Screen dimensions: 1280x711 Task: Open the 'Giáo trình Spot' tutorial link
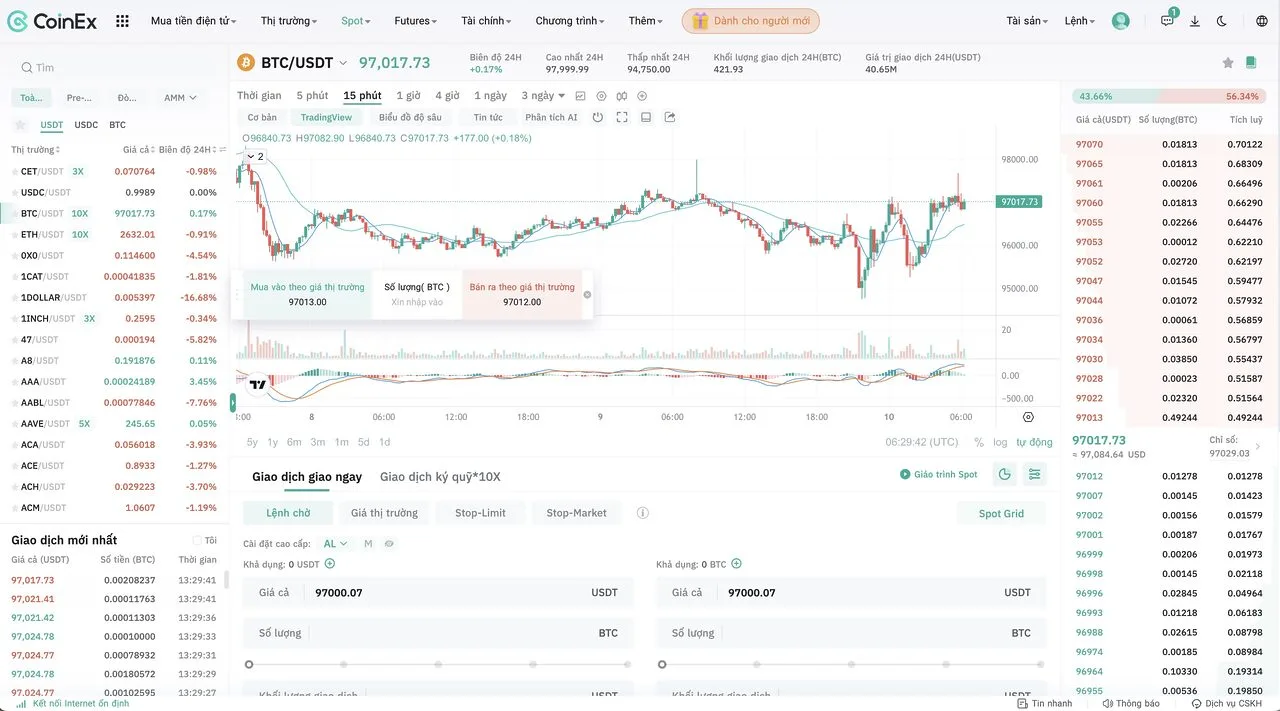pos(938,474)
